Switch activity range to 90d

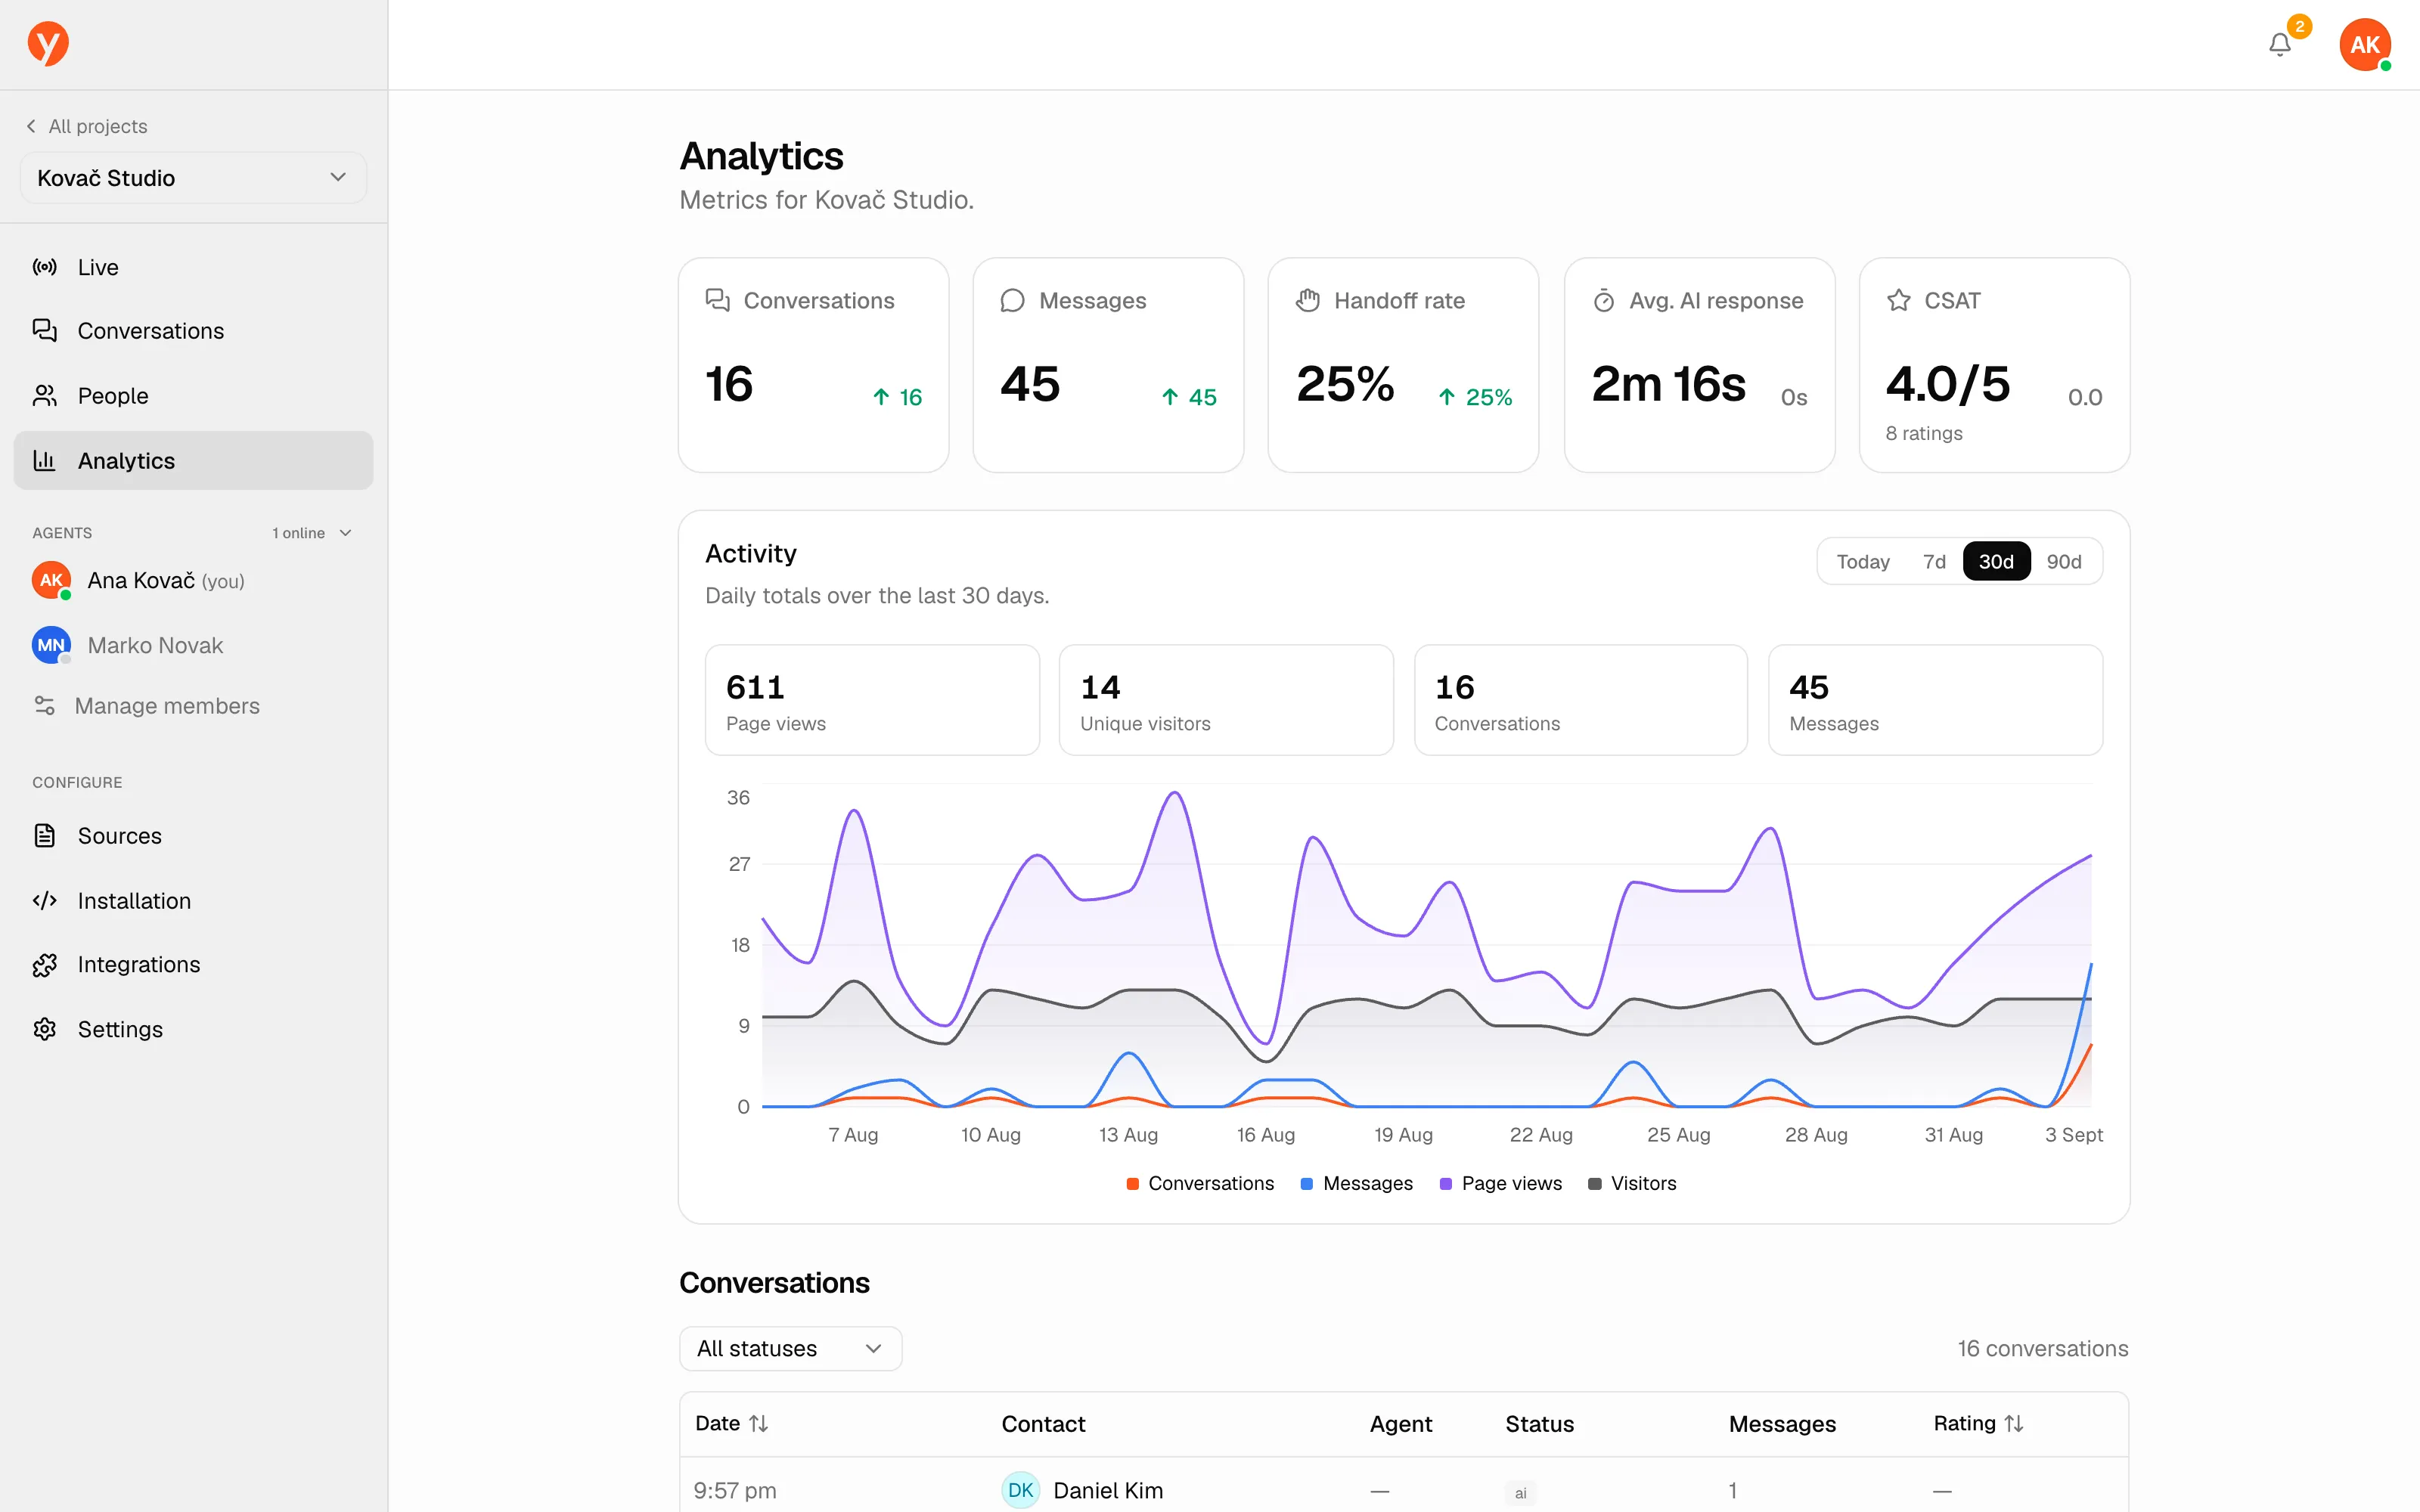pyautogui.click(x=2064, y=561)
